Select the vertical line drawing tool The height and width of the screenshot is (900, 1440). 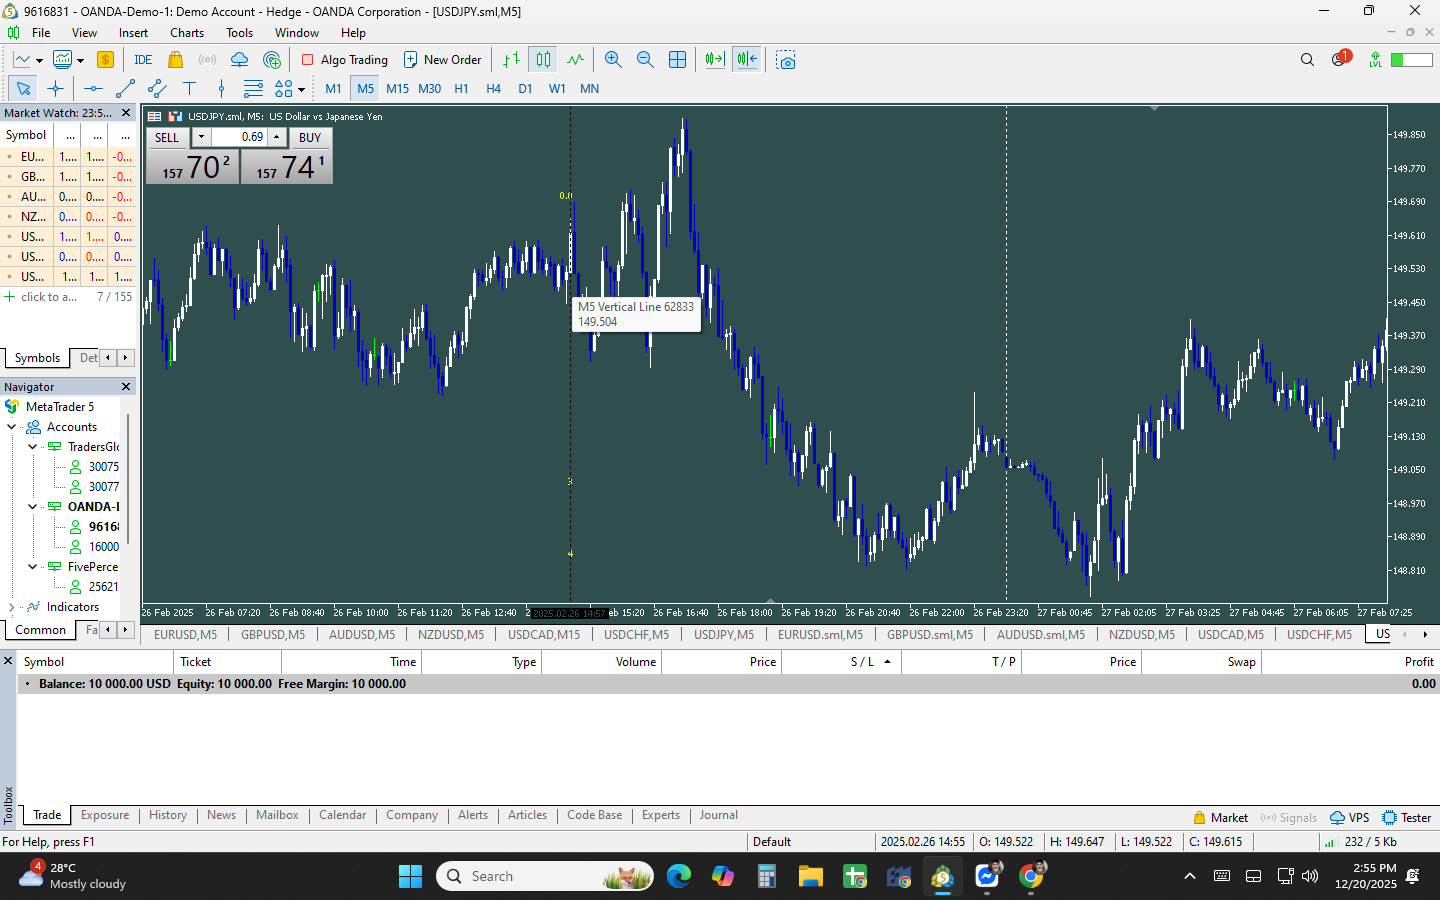tap(221, 89)
